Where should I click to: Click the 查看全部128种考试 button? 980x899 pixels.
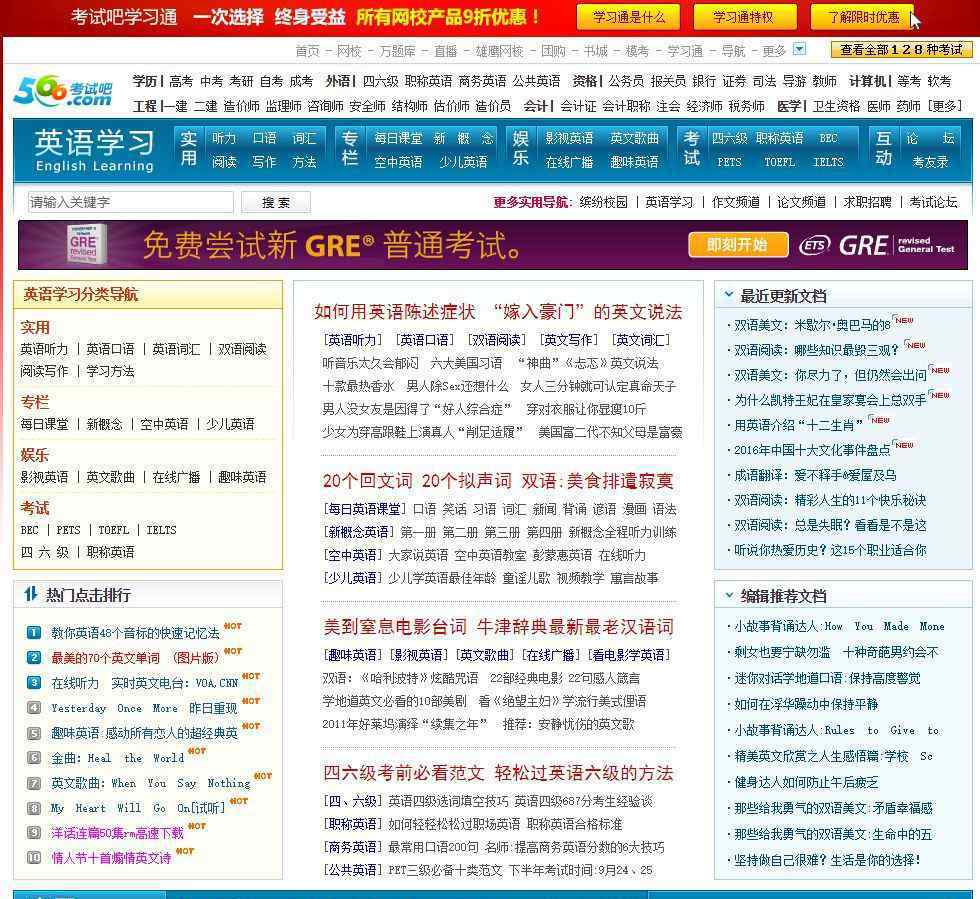[x=900, y=49]
